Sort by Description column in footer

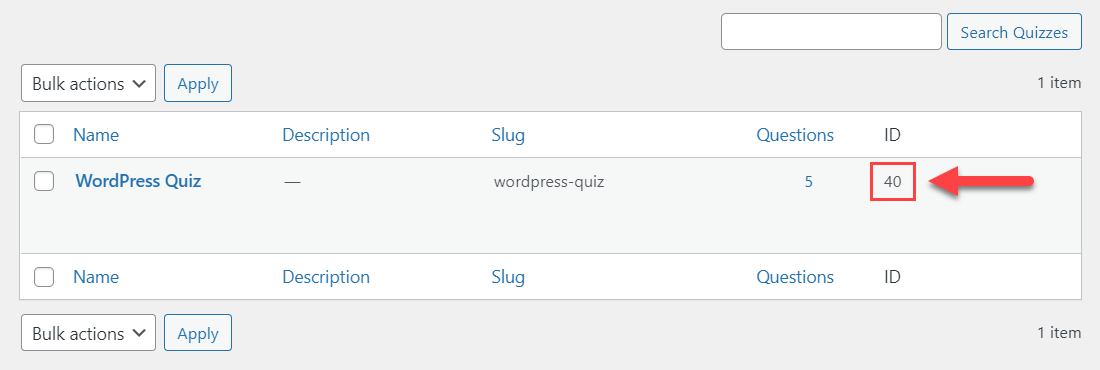click(x=326, y=277)
